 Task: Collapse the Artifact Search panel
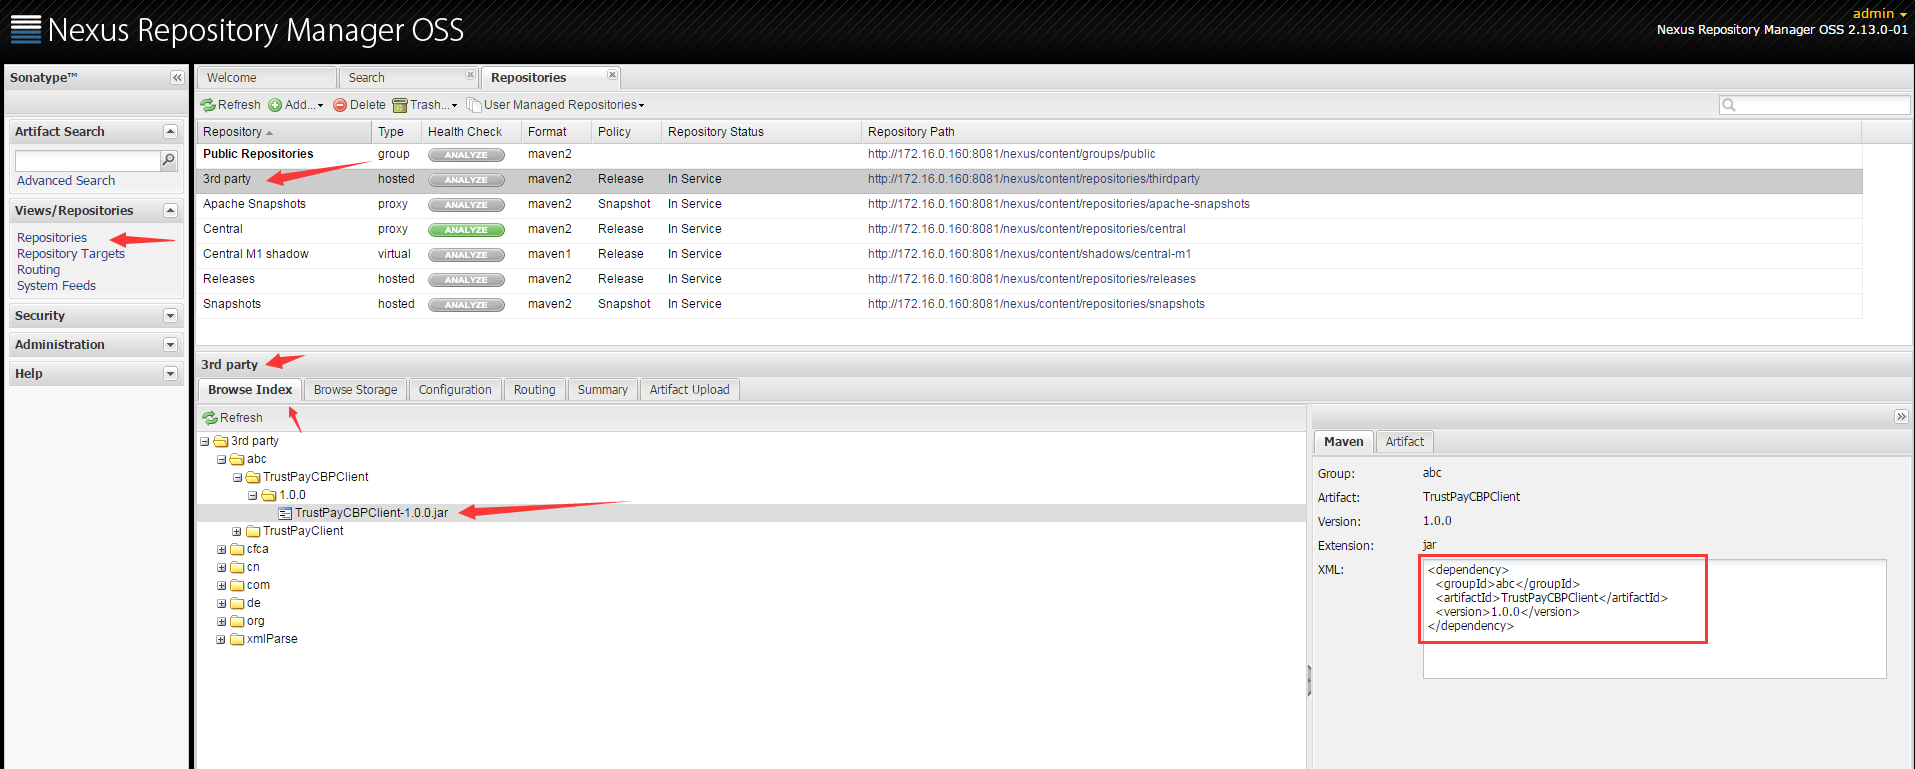pos(170,132)
